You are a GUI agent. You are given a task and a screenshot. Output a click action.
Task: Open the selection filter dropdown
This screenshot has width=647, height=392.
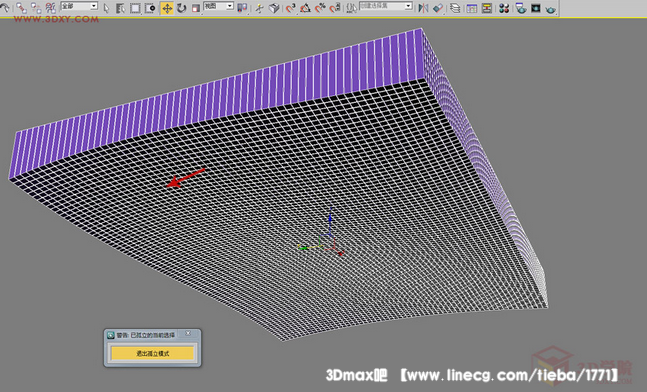coord(79,6)
